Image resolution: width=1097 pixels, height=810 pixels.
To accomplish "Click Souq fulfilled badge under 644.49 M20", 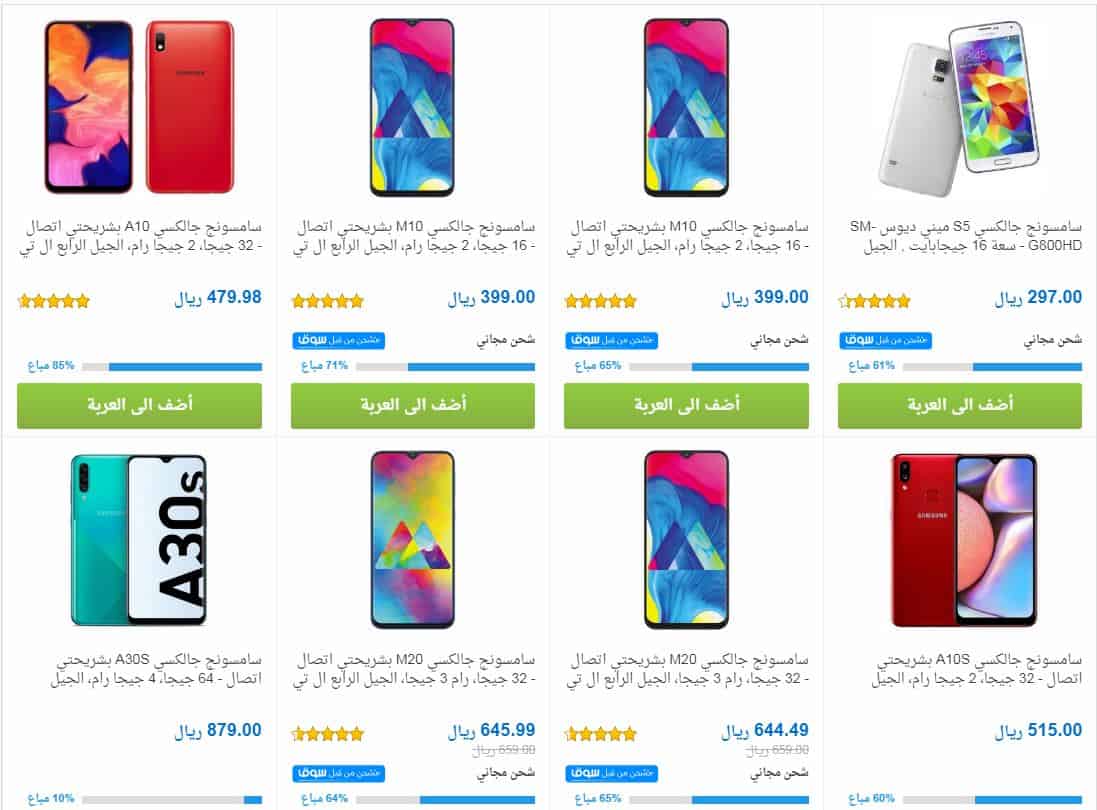I will click(611, 773).
